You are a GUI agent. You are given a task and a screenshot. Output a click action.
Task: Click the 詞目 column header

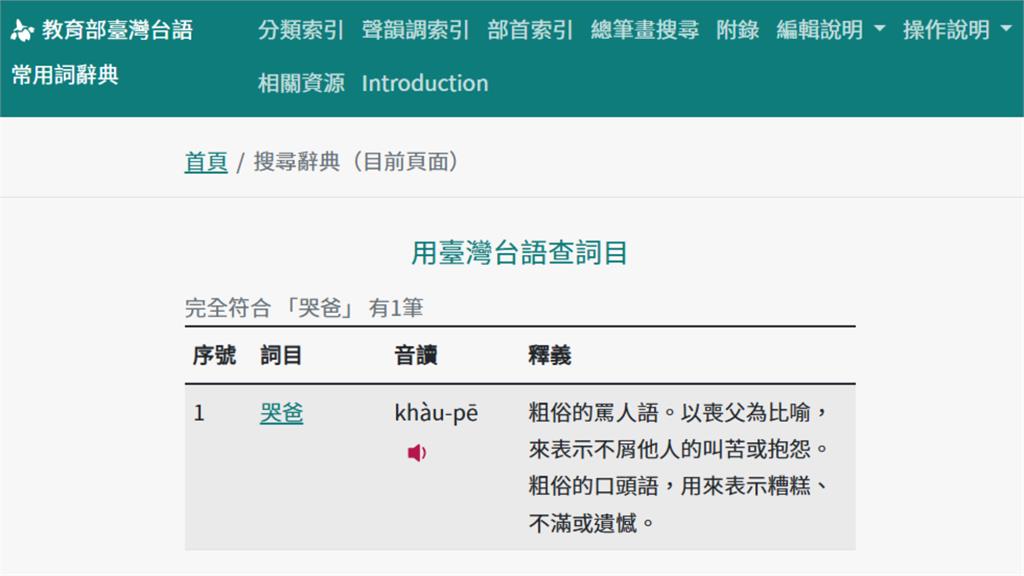tap(281, 355)
